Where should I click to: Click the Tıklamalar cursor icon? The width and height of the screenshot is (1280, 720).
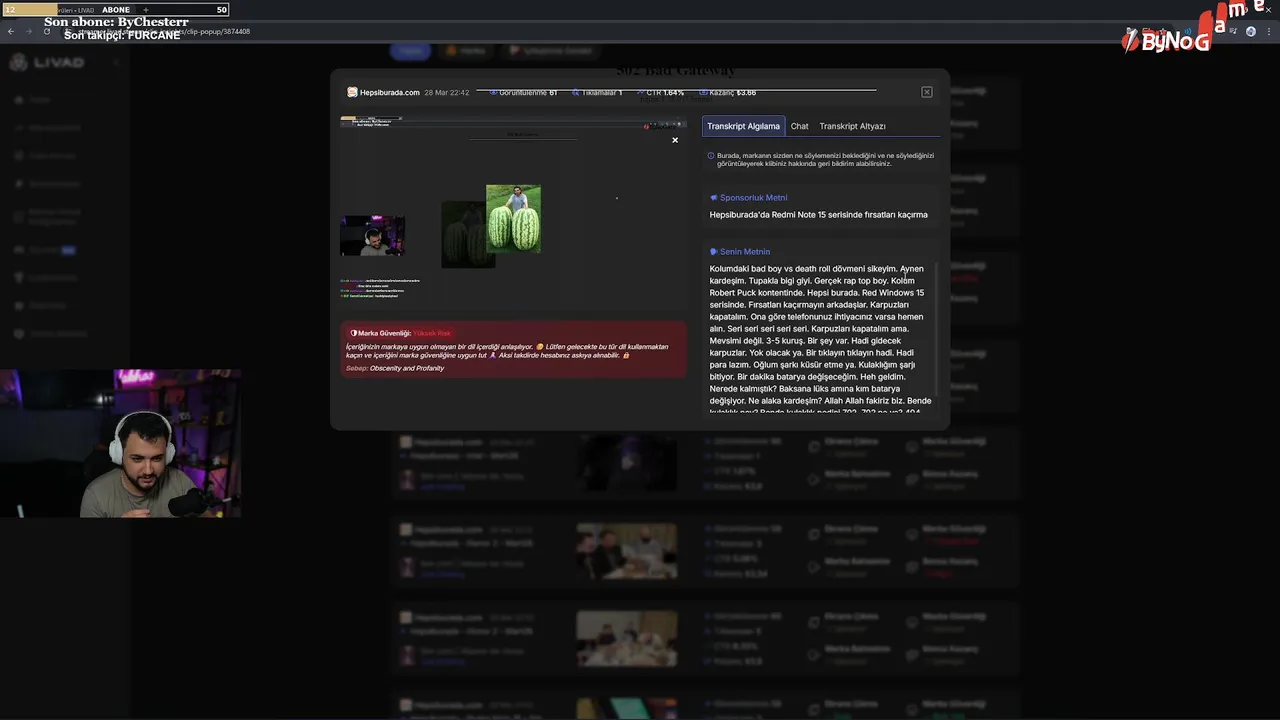pyautogui.click(x=576, y=92)
